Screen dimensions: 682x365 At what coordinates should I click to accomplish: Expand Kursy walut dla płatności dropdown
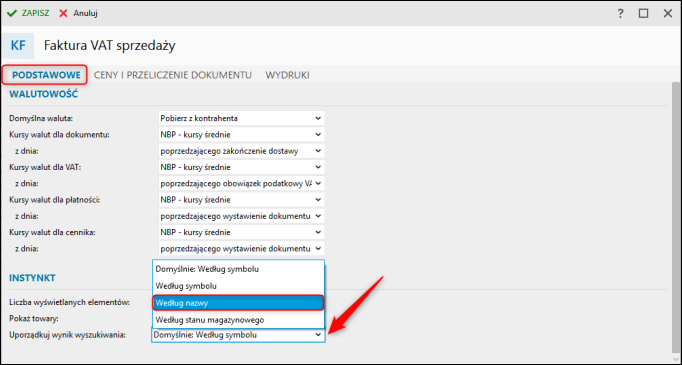coord(241,200)
